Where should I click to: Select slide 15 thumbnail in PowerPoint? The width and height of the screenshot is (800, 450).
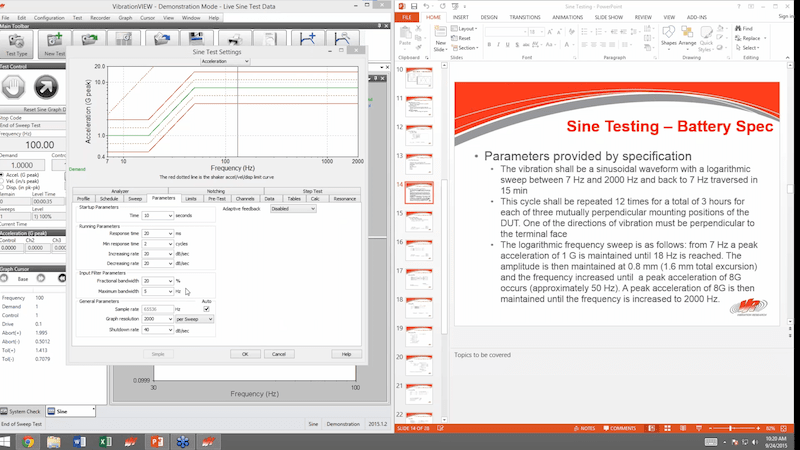tap(419, 221)
